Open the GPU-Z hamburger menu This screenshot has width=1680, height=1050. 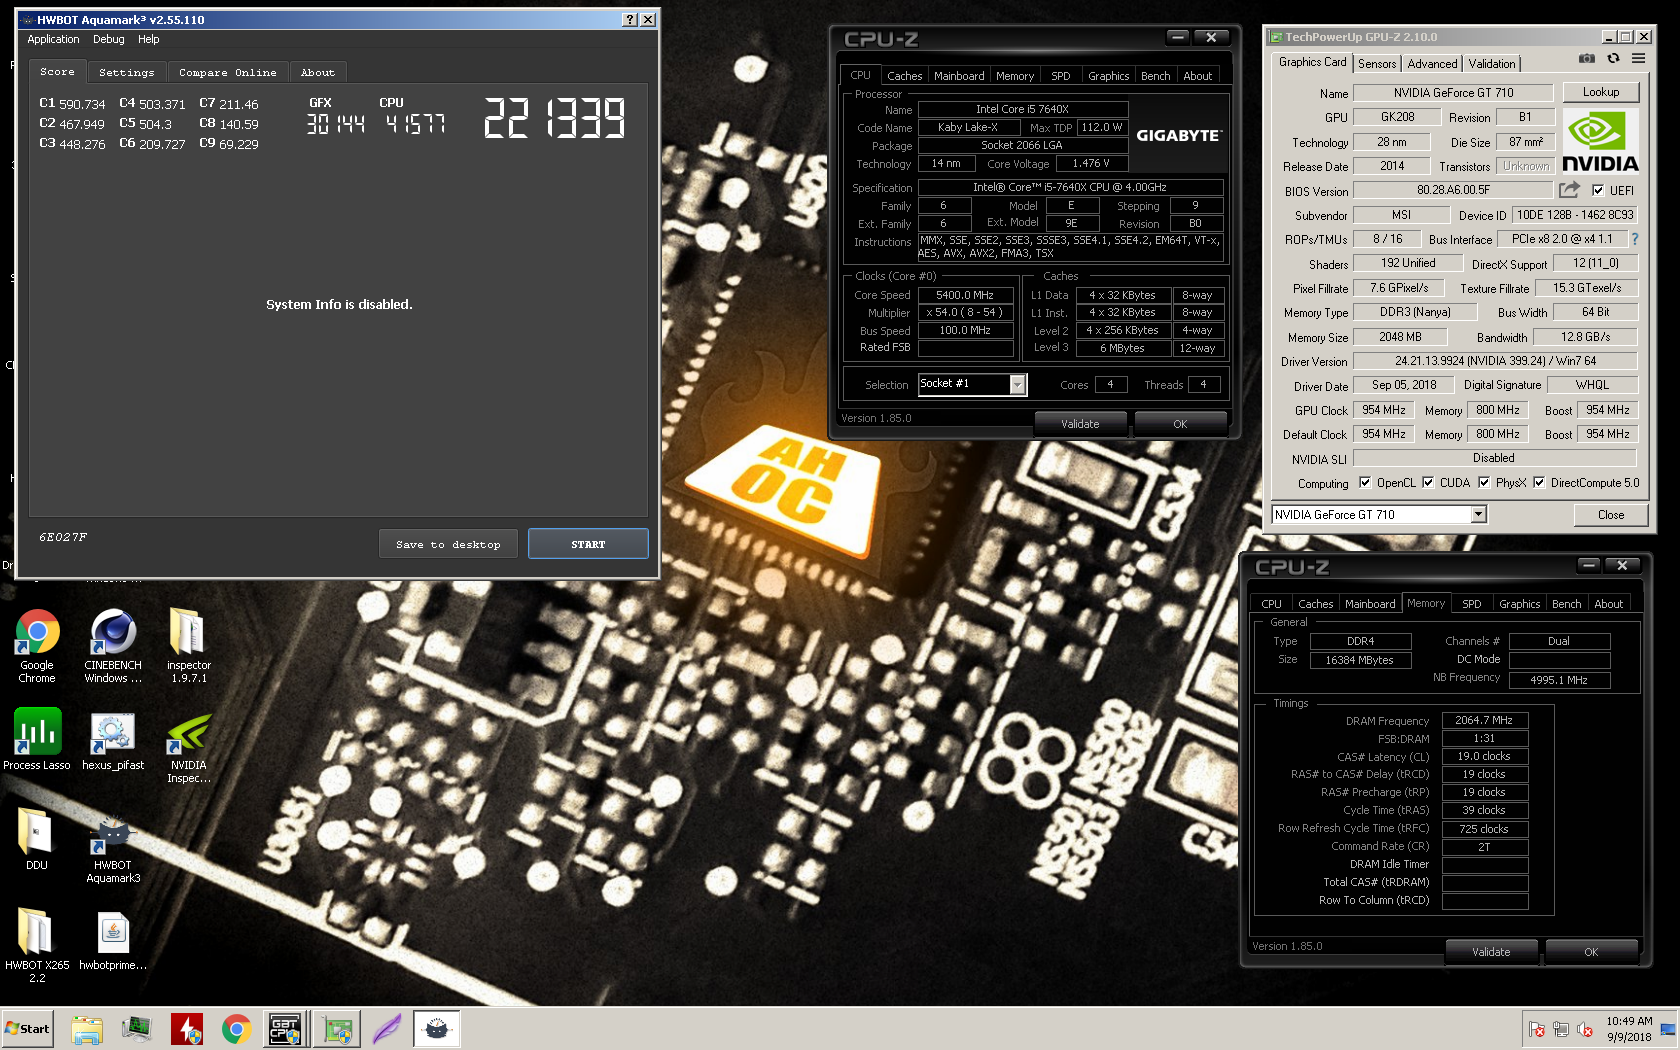click(1638, 59)
